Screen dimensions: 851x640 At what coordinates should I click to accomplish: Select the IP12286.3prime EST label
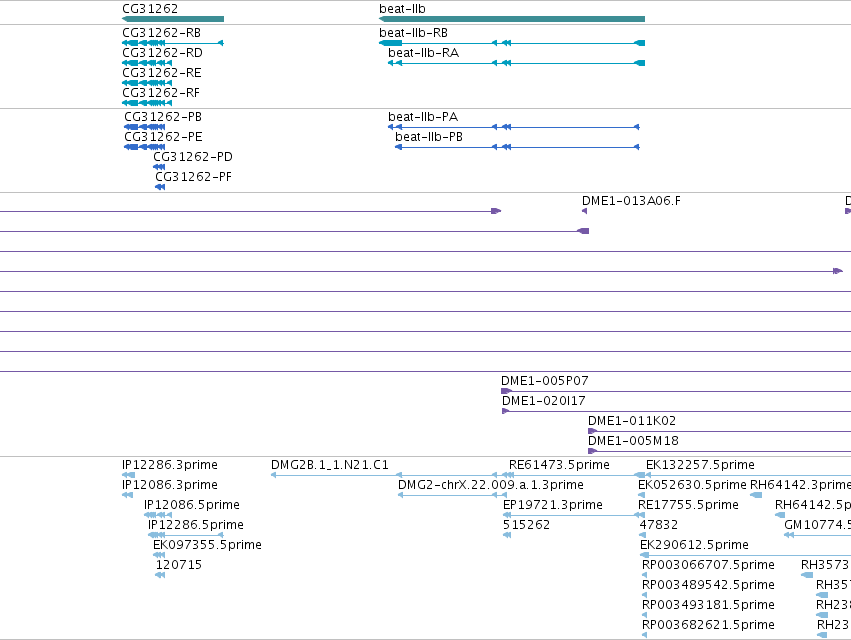point(170,465)
